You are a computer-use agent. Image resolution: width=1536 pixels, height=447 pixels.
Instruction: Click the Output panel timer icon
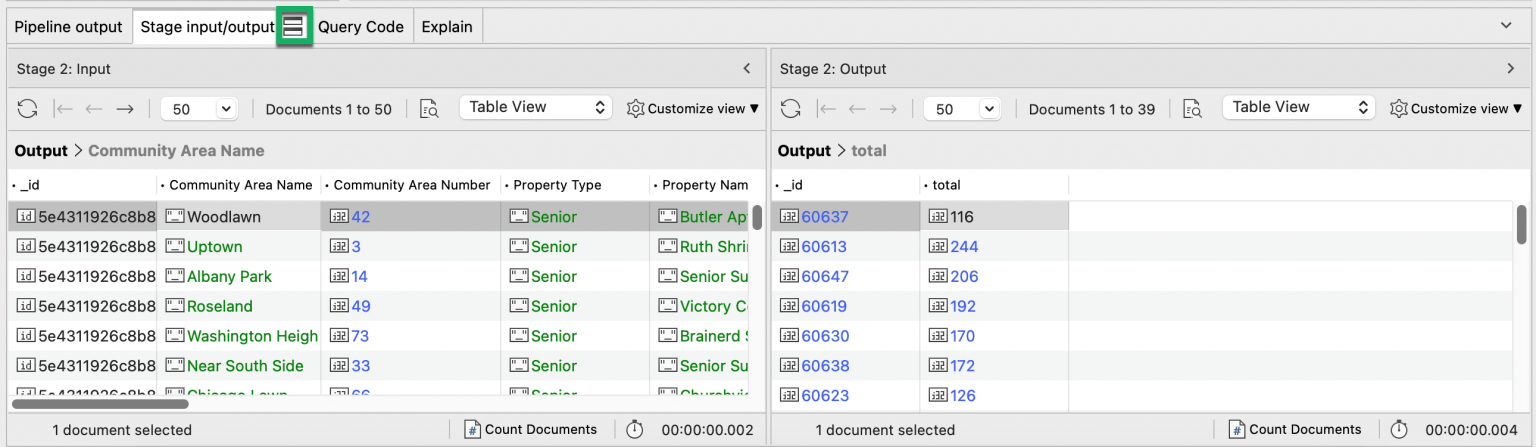click(1398, 429)
